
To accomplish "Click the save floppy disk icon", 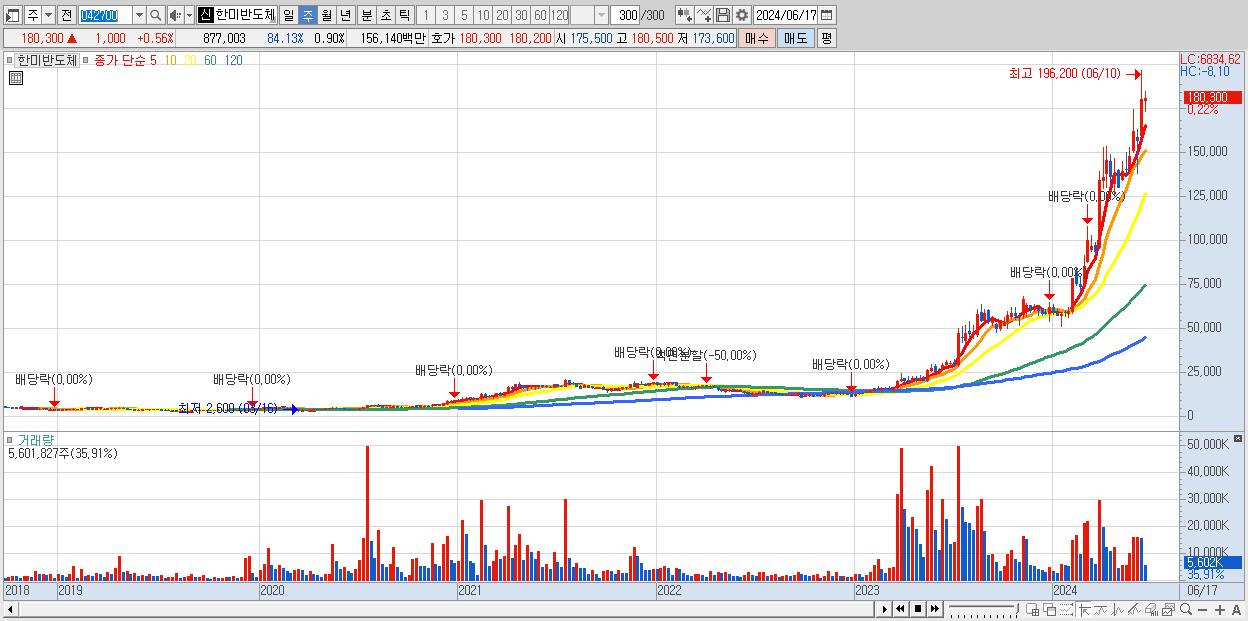I will 723,15.
